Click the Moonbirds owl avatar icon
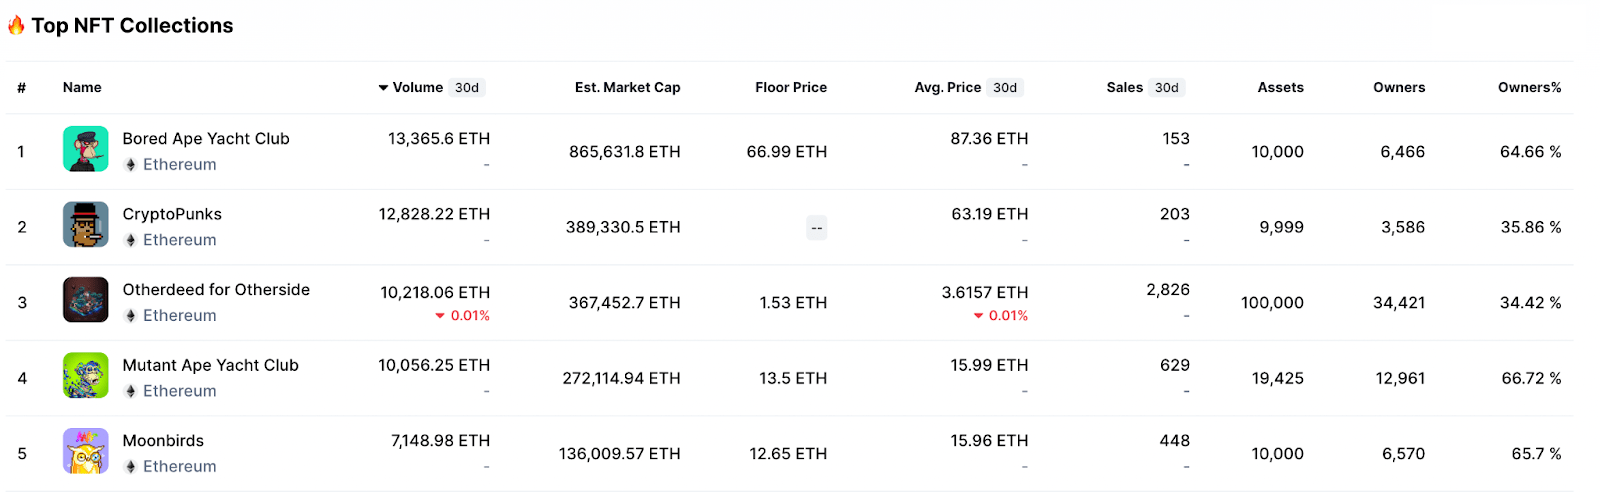This screenshot has height=492, width=1600. [x=85, y=452]
